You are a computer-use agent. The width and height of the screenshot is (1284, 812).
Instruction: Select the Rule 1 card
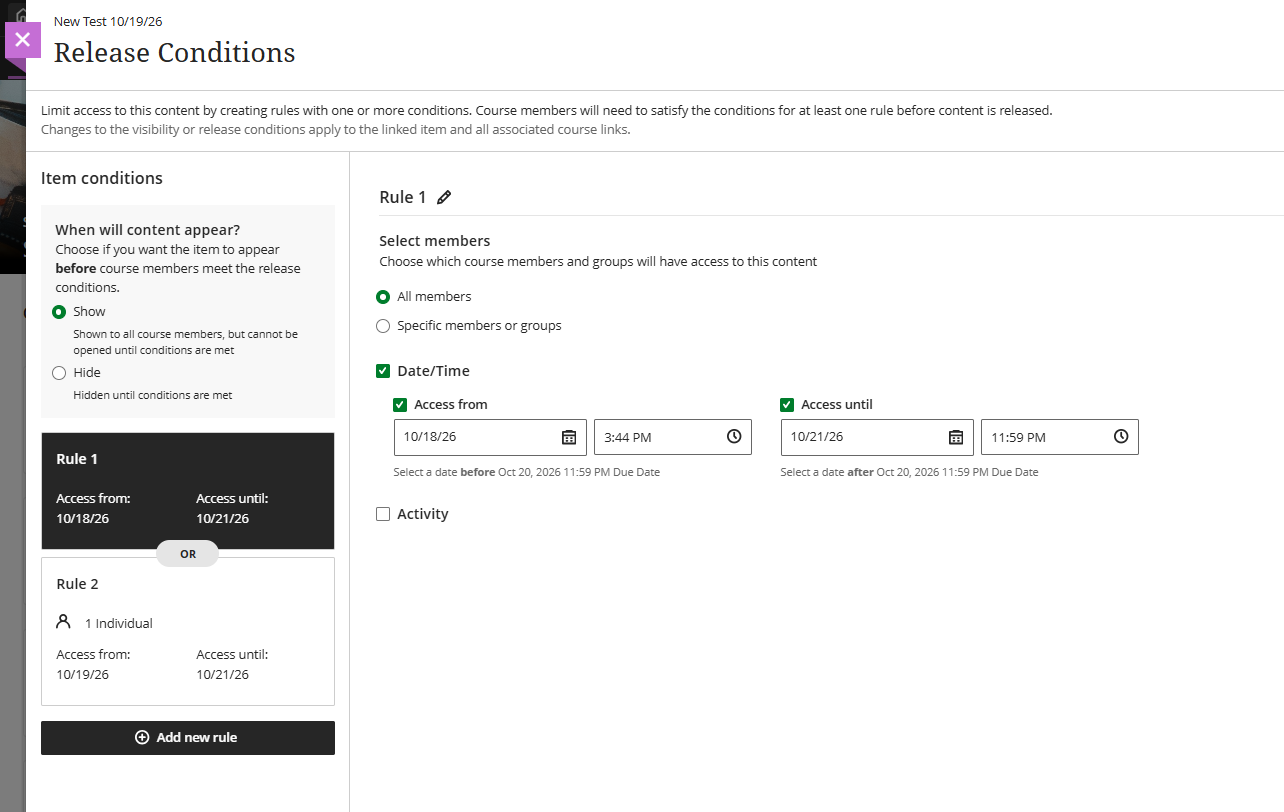tap(188, 491)
